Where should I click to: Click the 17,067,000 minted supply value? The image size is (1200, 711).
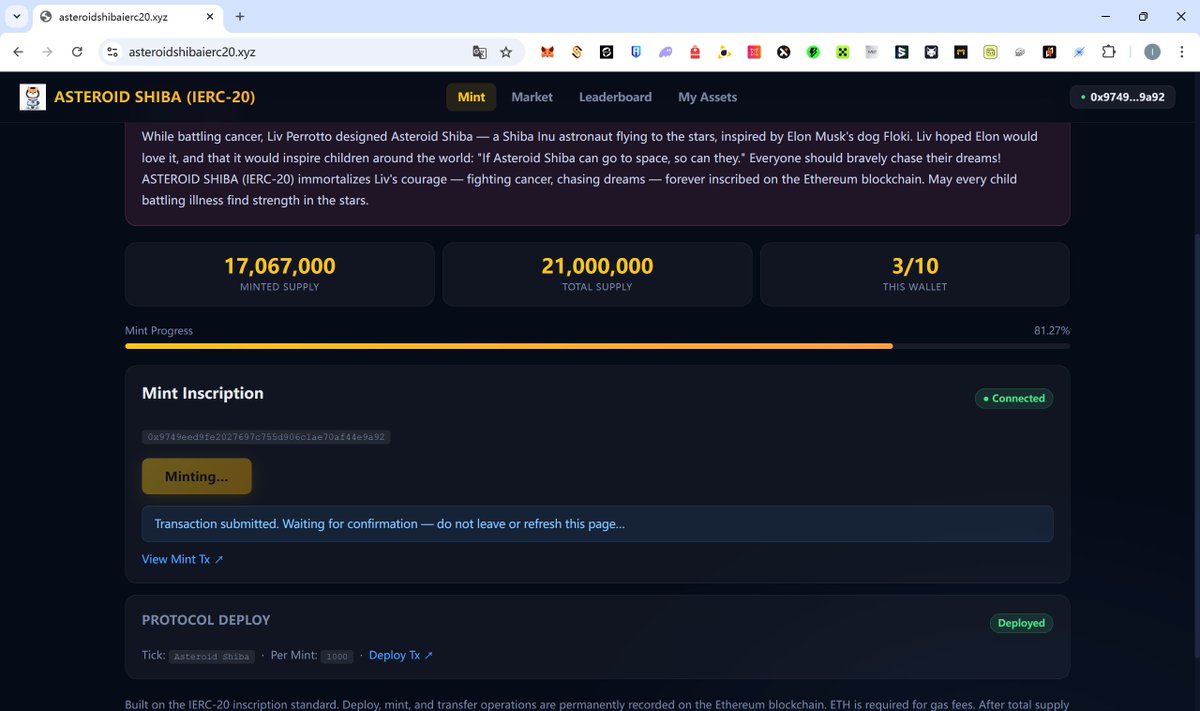[x=280, y=266]
